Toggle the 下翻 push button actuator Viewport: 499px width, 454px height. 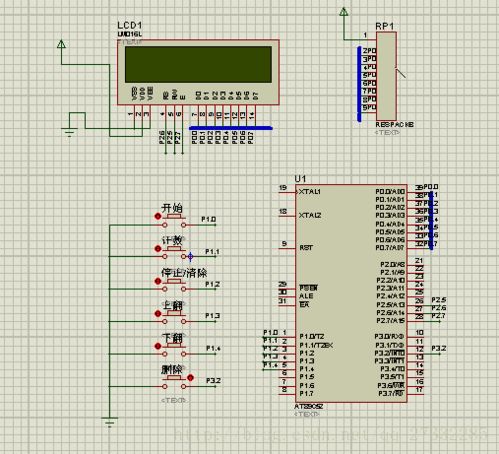(x=158, y=346)
